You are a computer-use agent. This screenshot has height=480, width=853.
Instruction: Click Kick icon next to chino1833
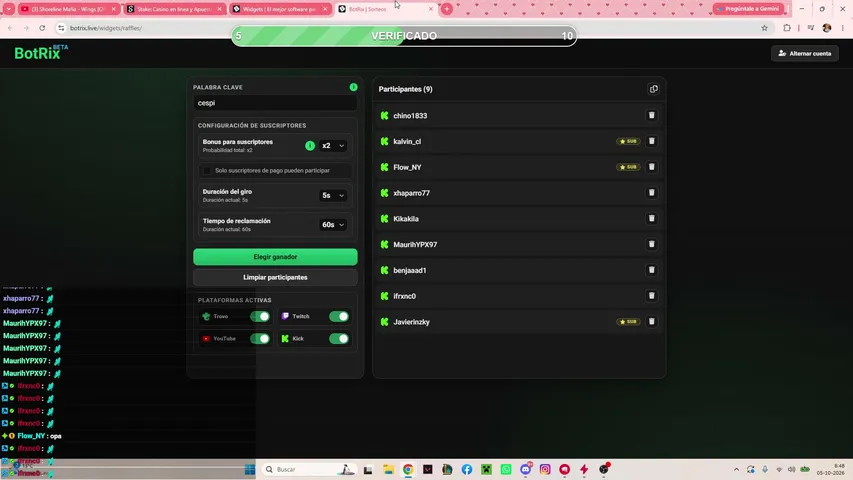click(385, 115)
